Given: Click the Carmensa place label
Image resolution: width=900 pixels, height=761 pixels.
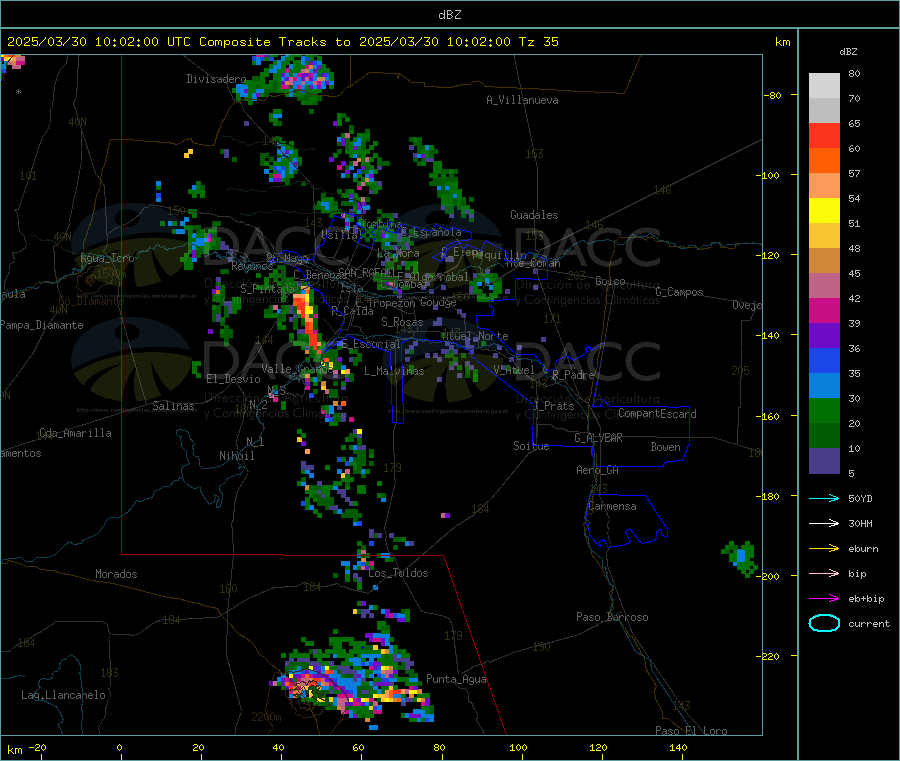Looking at the screenshot, I should 612,507.
